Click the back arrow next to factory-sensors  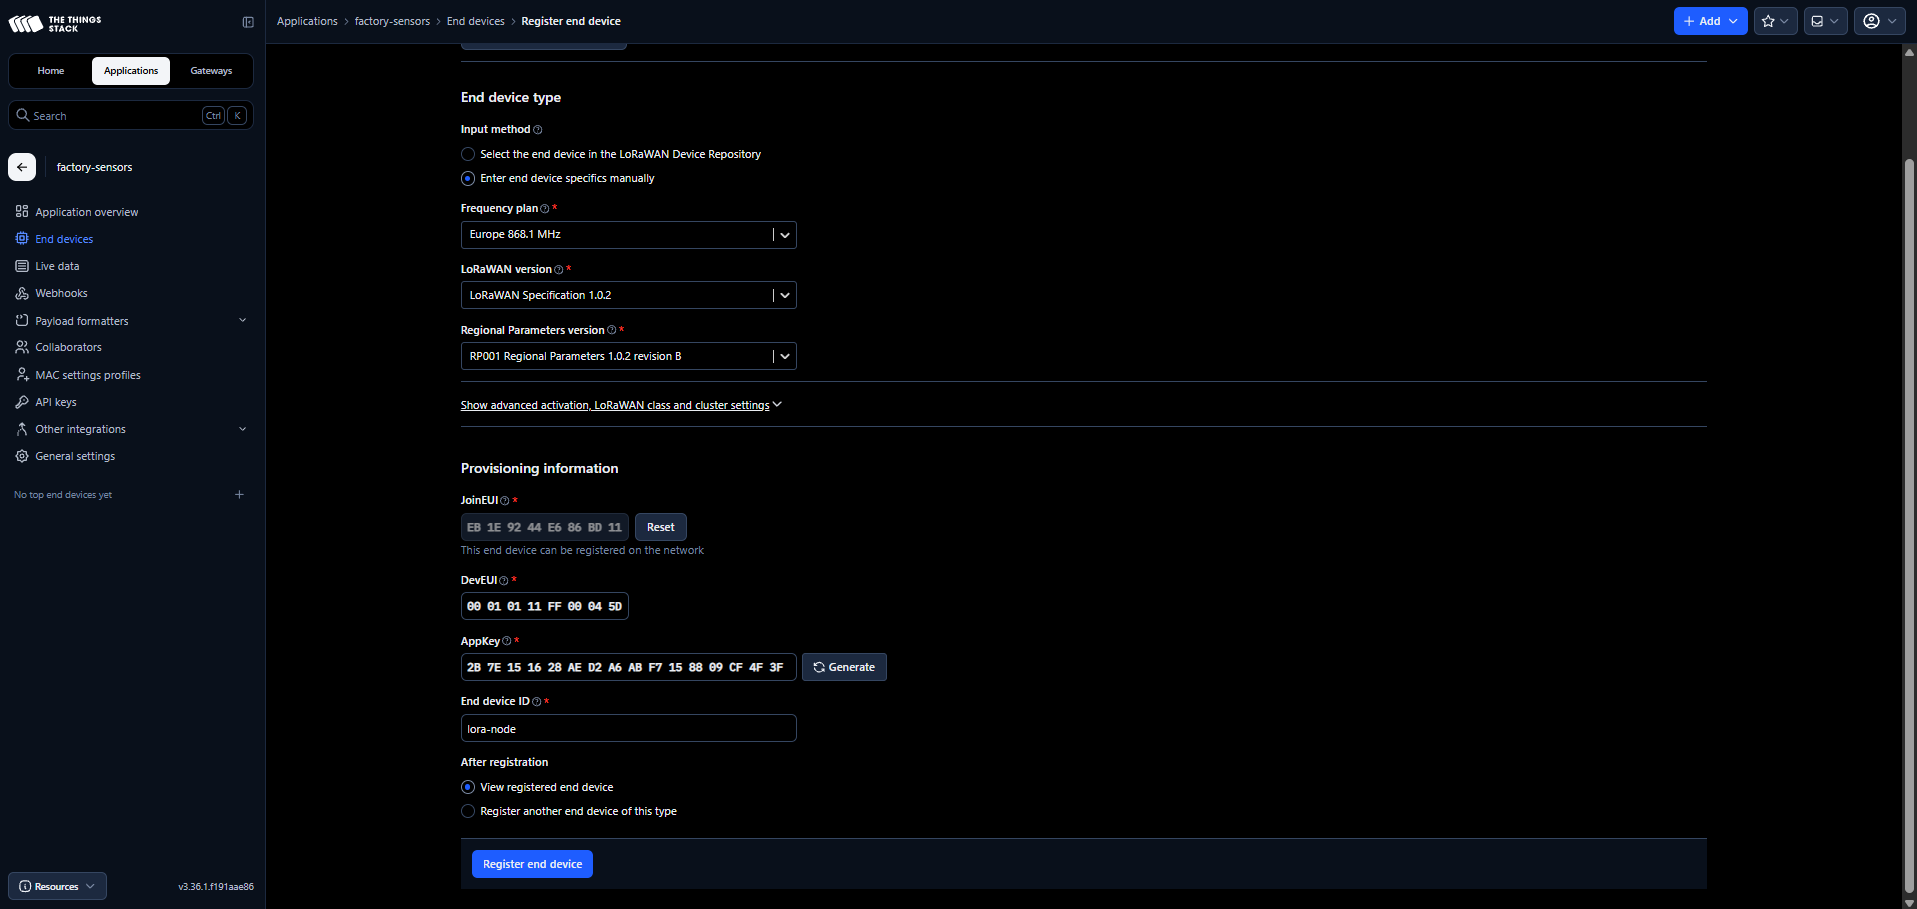(22, 167)
